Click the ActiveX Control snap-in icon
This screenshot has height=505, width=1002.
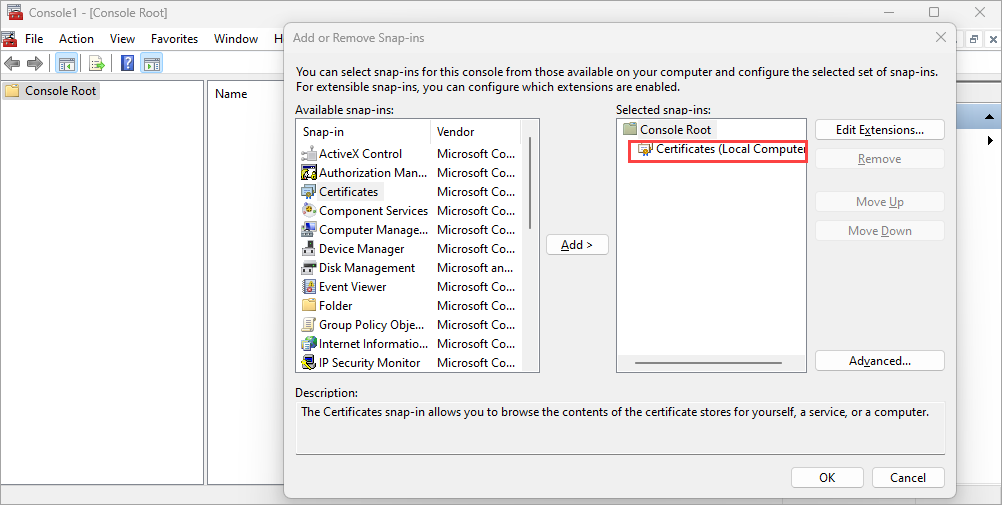point(309,153)
